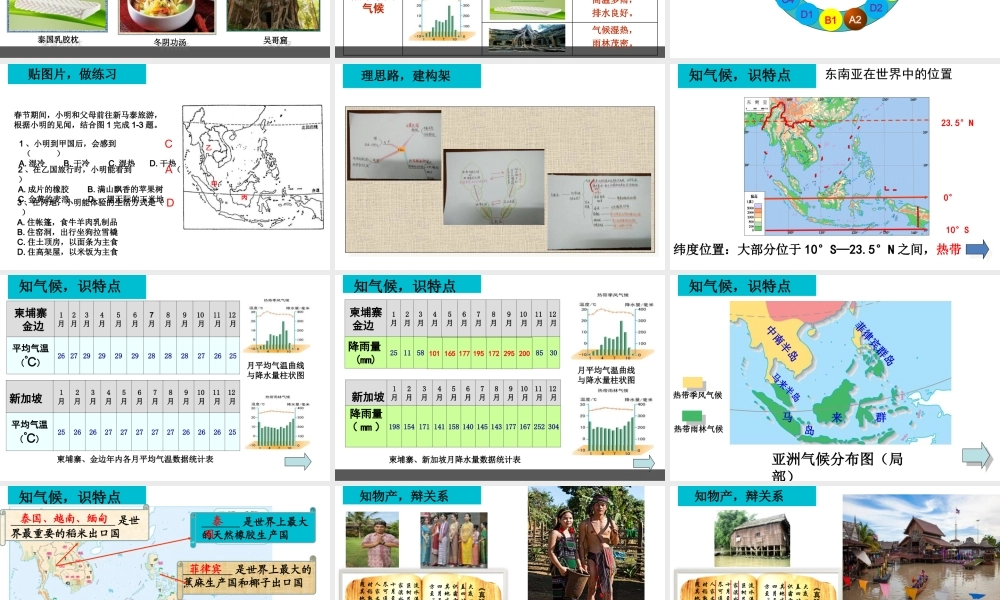Click the Southeast Asia outline map in exercise slide
The height and width of the screenshot is (600, 1000).
(x=253, y=167)
